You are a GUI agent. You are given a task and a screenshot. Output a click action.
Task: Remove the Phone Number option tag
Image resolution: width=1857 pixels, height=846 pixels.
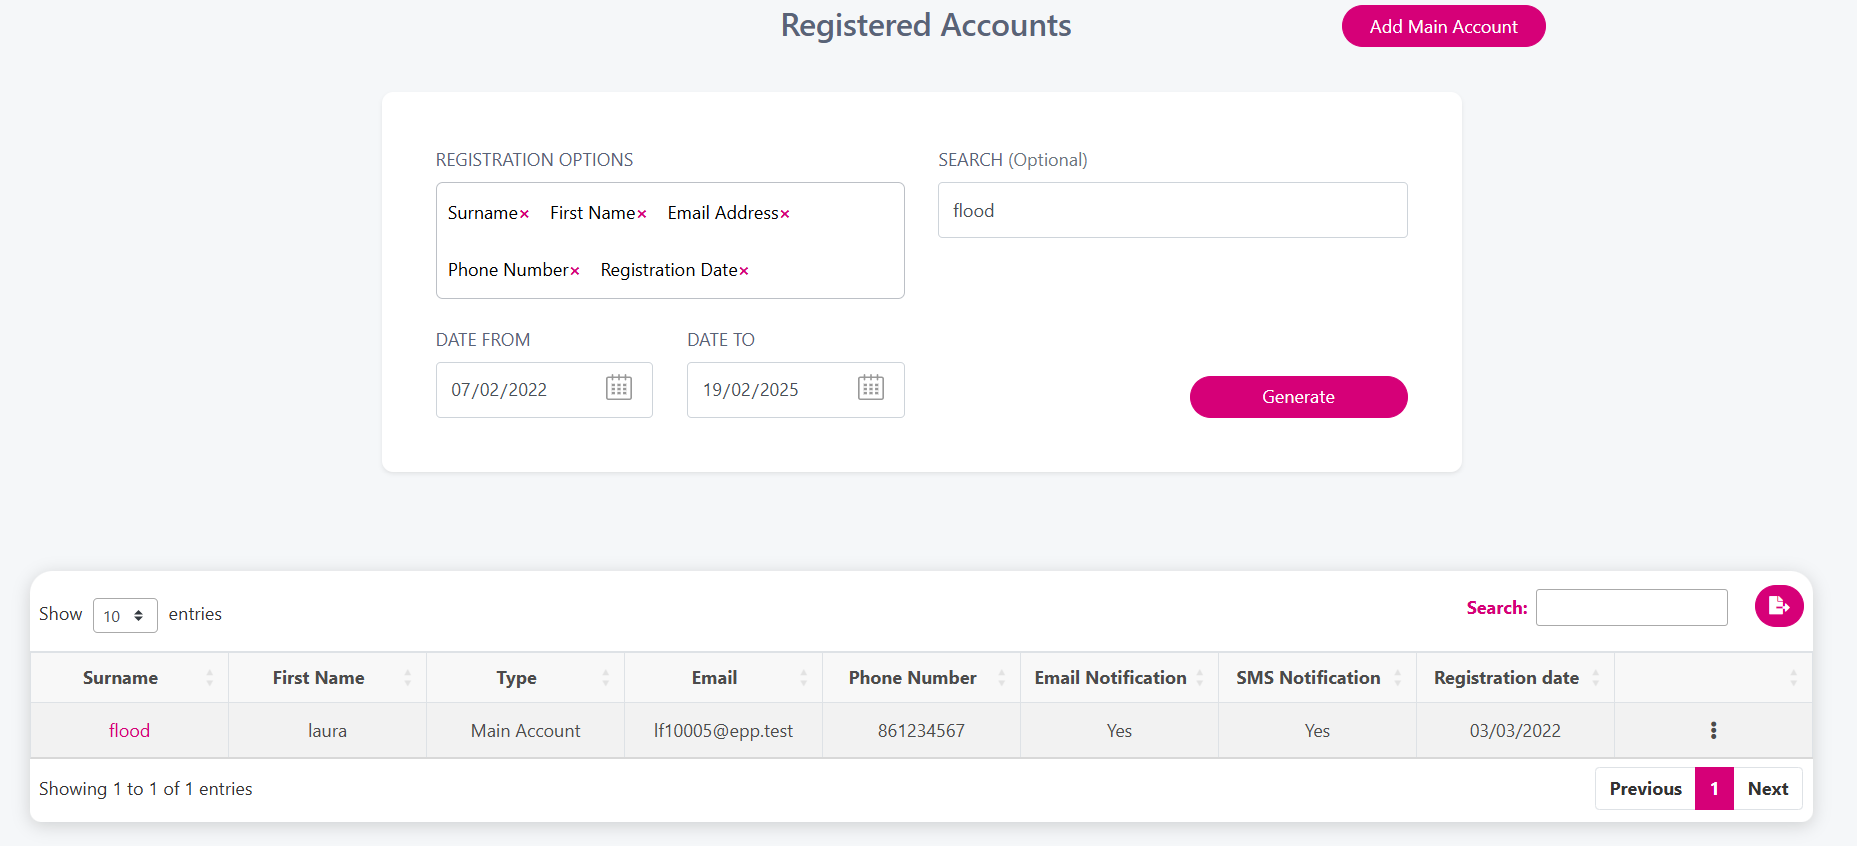[x=575, y=271]
